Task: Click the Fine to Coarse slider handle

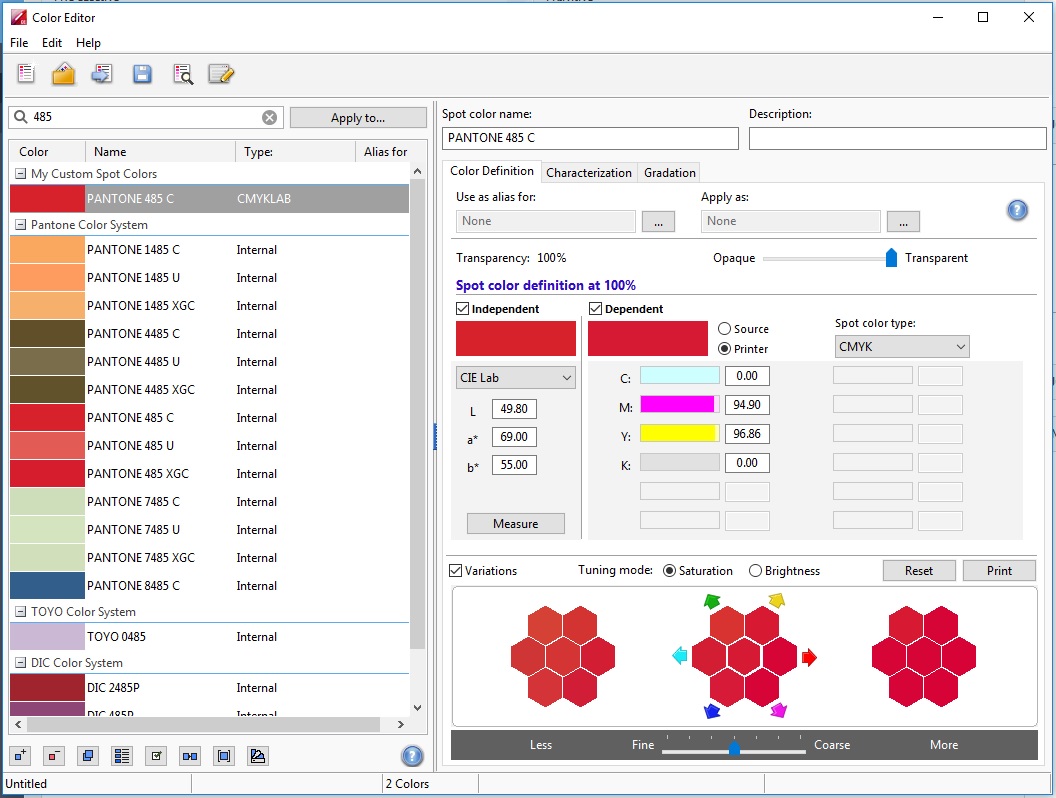Action: click(x=734, y=748)
